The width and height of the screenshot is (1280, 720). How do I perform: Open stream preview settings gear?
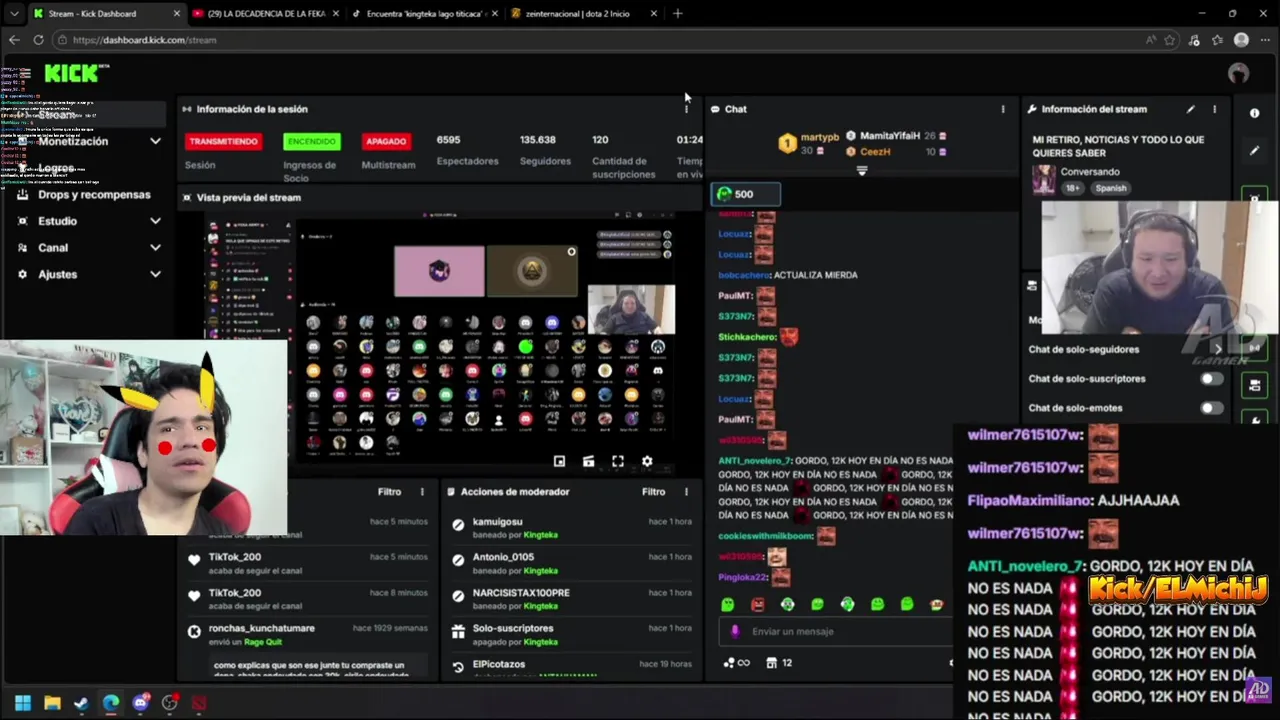click(x=647, y=461)
